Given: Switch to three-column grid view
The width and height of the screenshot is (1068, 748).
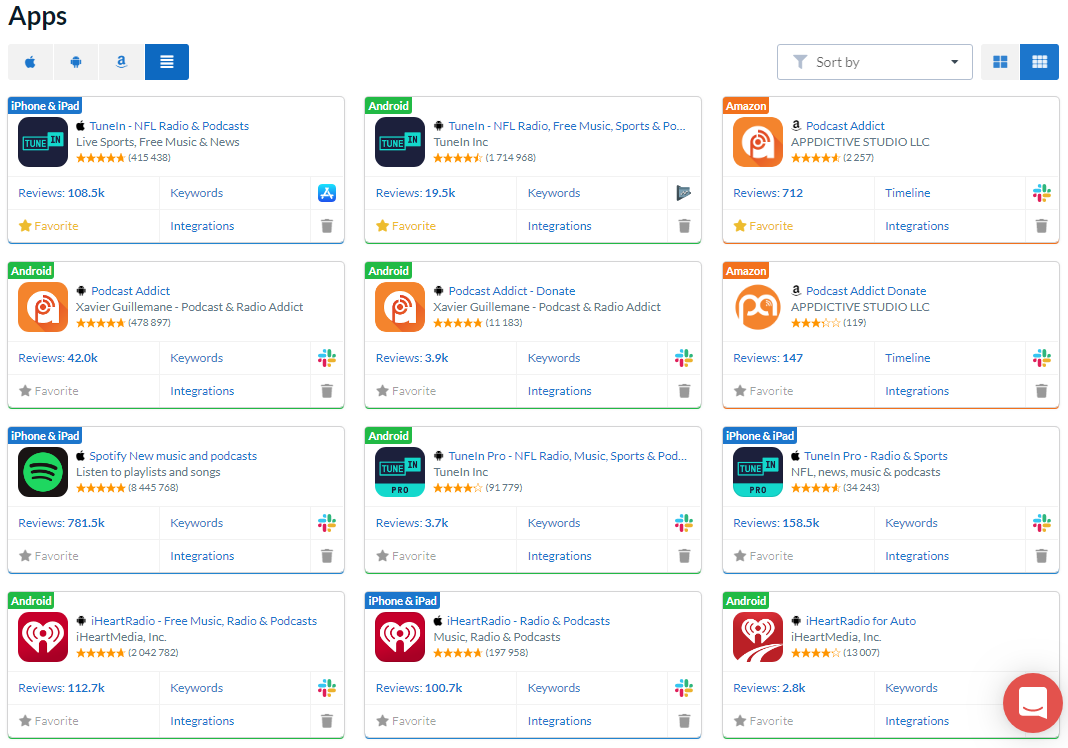Looking at the screenshot, I should 1039,62.
